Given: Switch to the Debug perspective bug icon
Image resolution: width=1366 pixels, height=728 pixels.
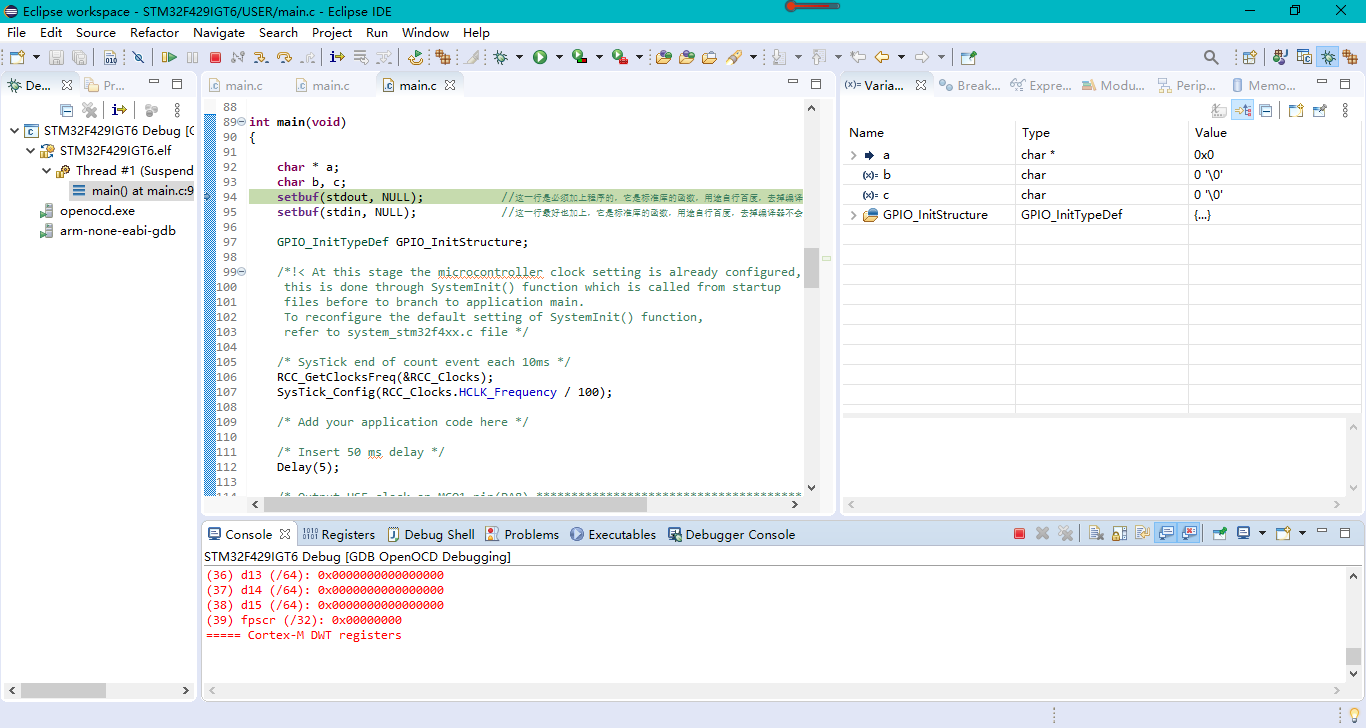Looking at the screenshot, I should click(1328, 57).
